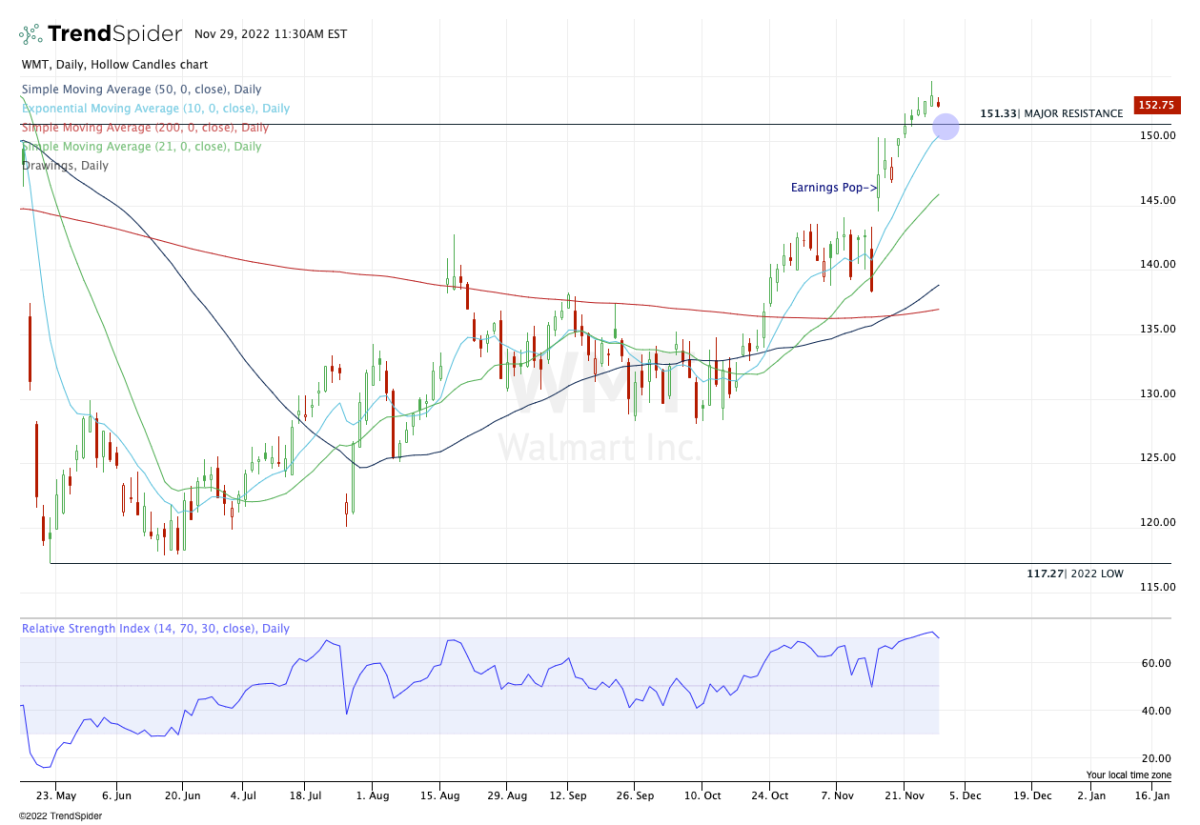Click the 150.00 price axis label
The image size is (1200, 825).
coord(1154,135)
